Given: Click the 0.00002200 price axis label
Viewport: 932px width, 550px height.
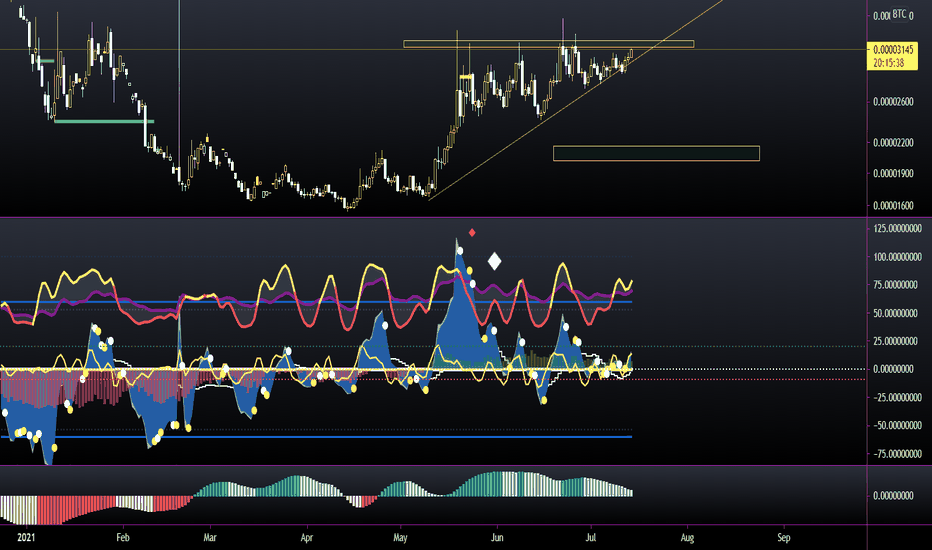Looking at the screenshot, I should 893,143.
